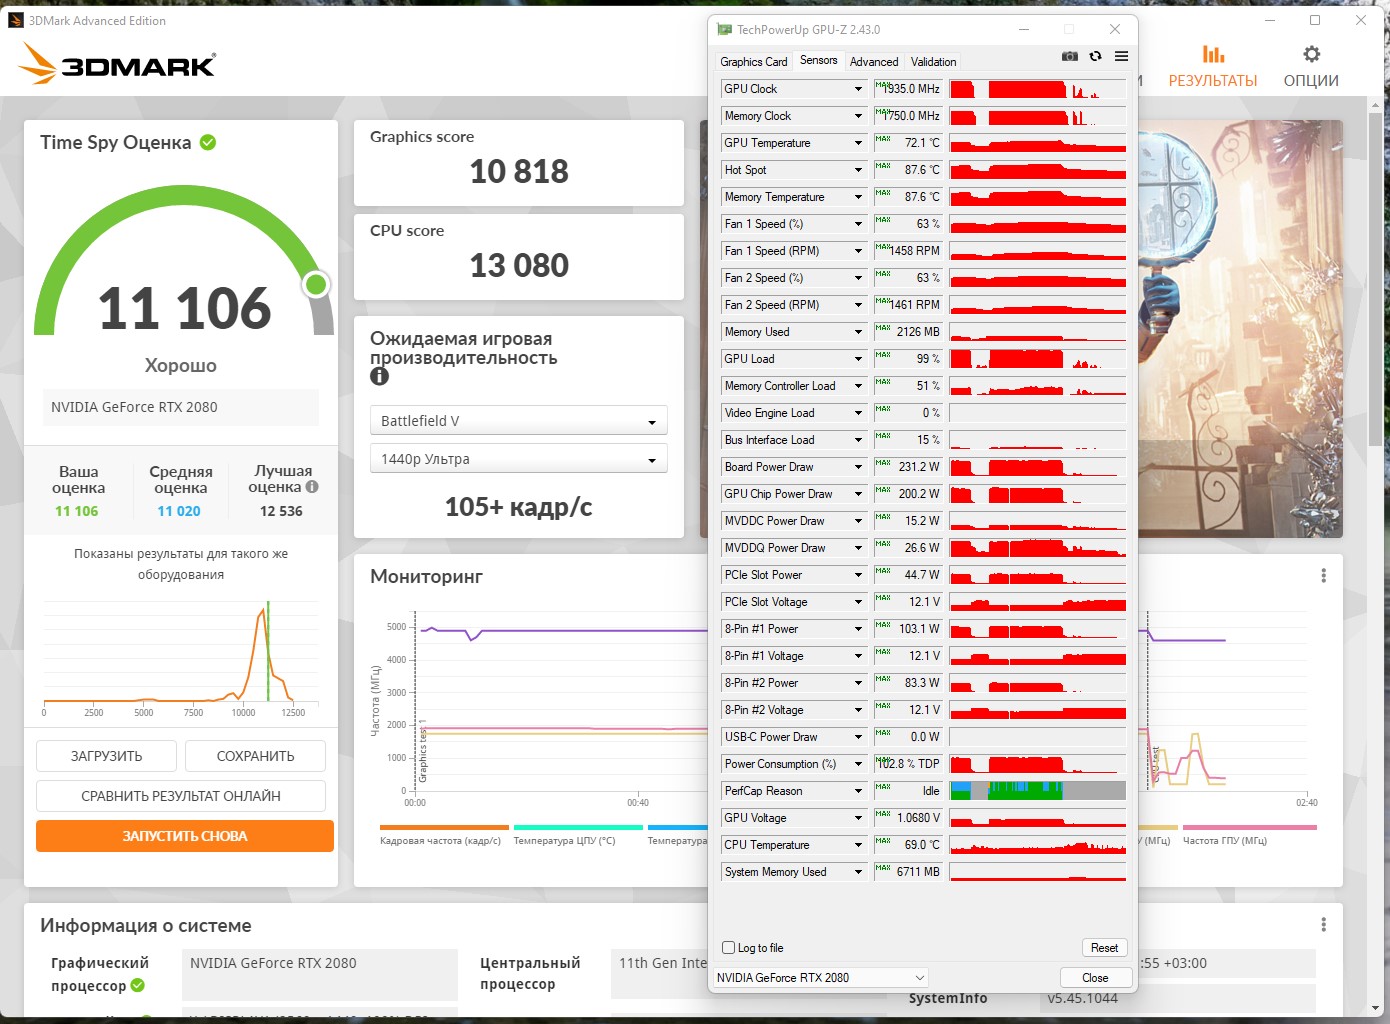1390x1024 pixels.
Task: Click the CPU score value 13 080
Action: 519,266
